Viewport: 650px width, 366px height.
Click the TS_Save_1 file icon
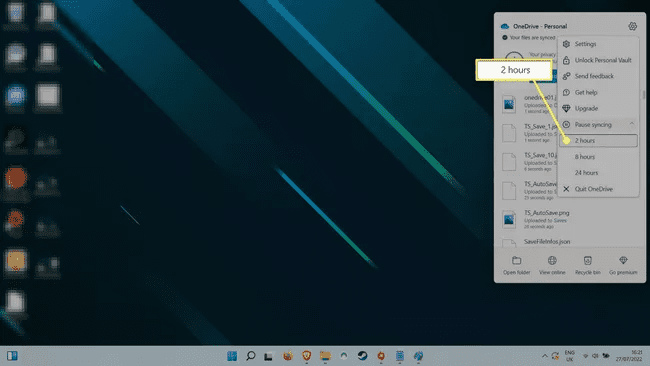pos(509,133)
